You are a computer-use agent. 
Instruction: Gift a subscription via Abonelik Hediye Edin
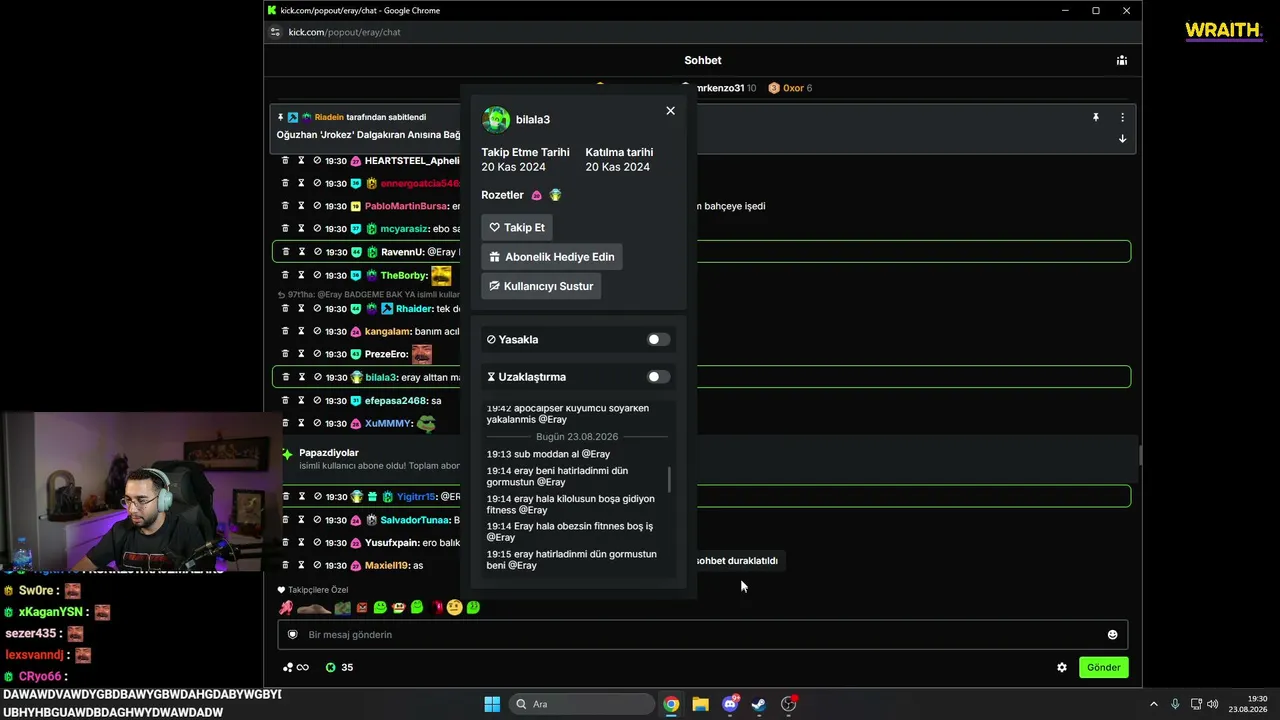click(x=552, y=257)
